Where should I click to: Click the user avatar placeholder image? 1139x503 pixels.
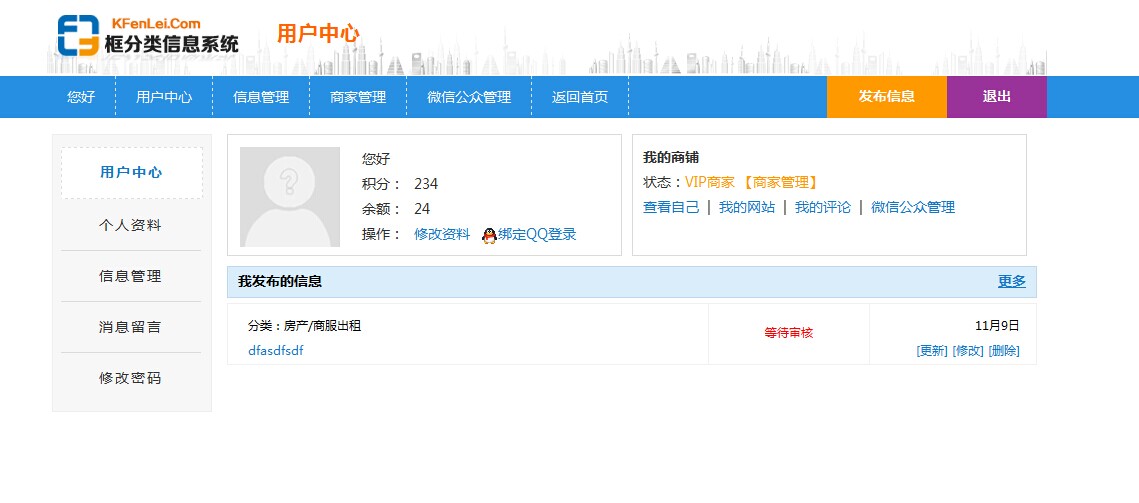290,197
